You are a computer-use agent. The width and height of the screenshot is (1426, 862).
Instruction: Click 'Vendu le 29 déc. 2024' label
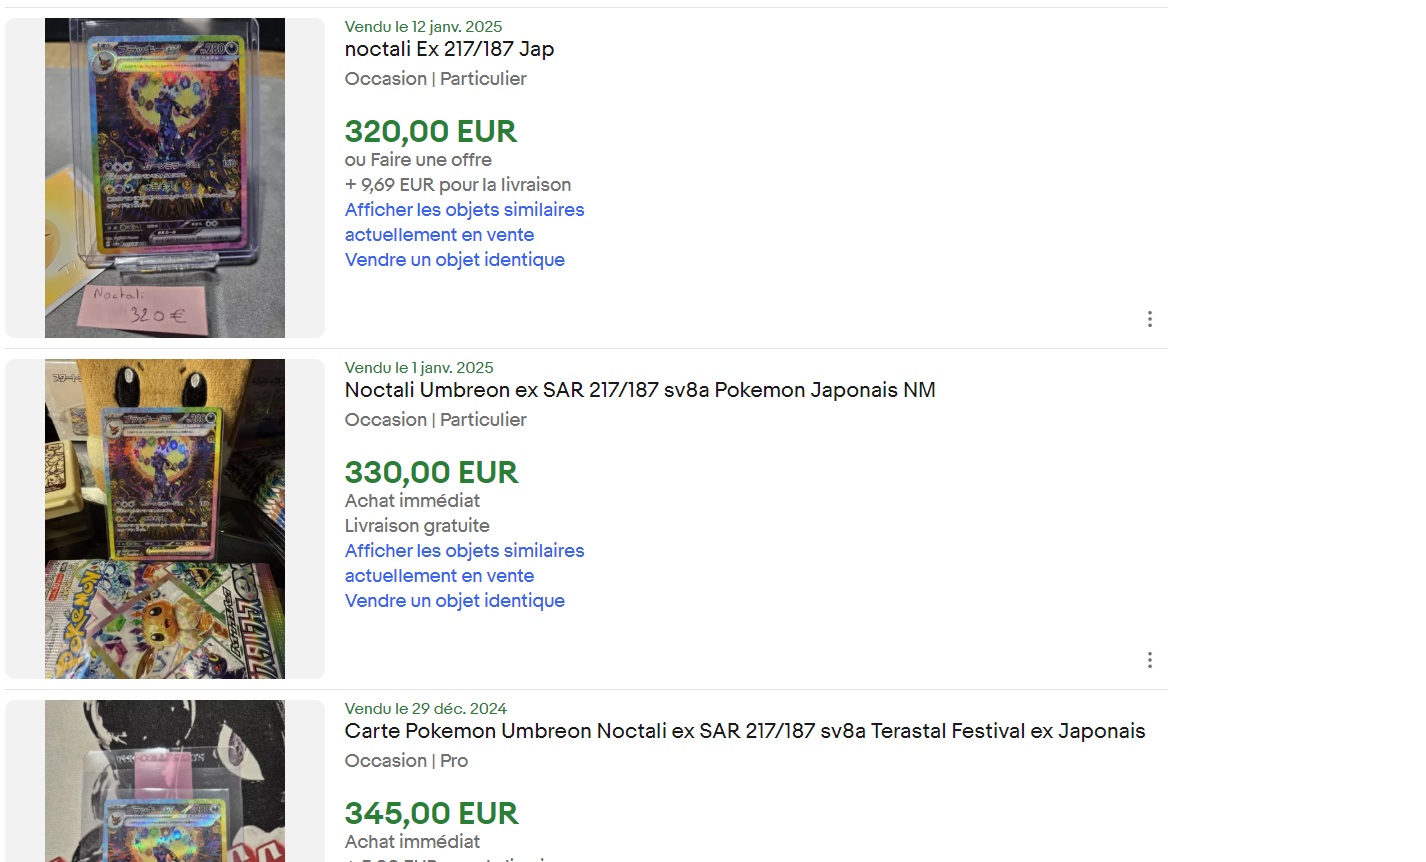pyautogui.click(x=426, y=709)
